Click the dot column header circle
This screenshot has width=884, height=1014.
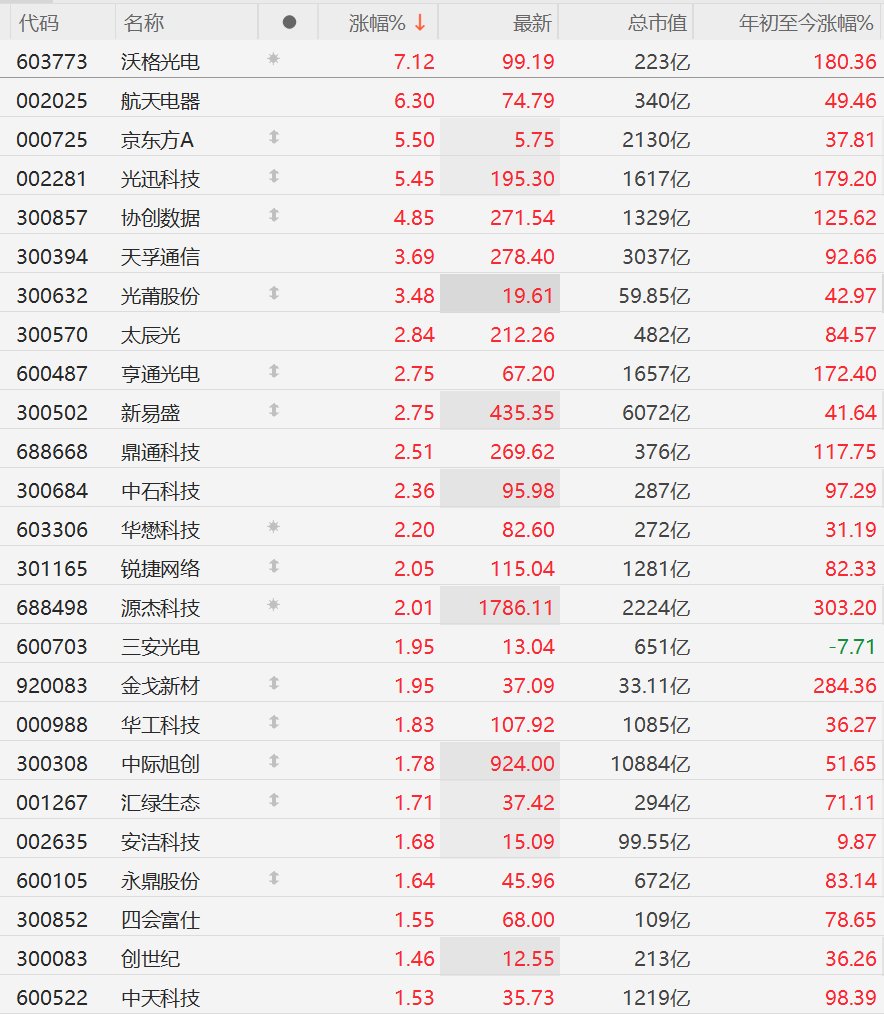(289, 23)
